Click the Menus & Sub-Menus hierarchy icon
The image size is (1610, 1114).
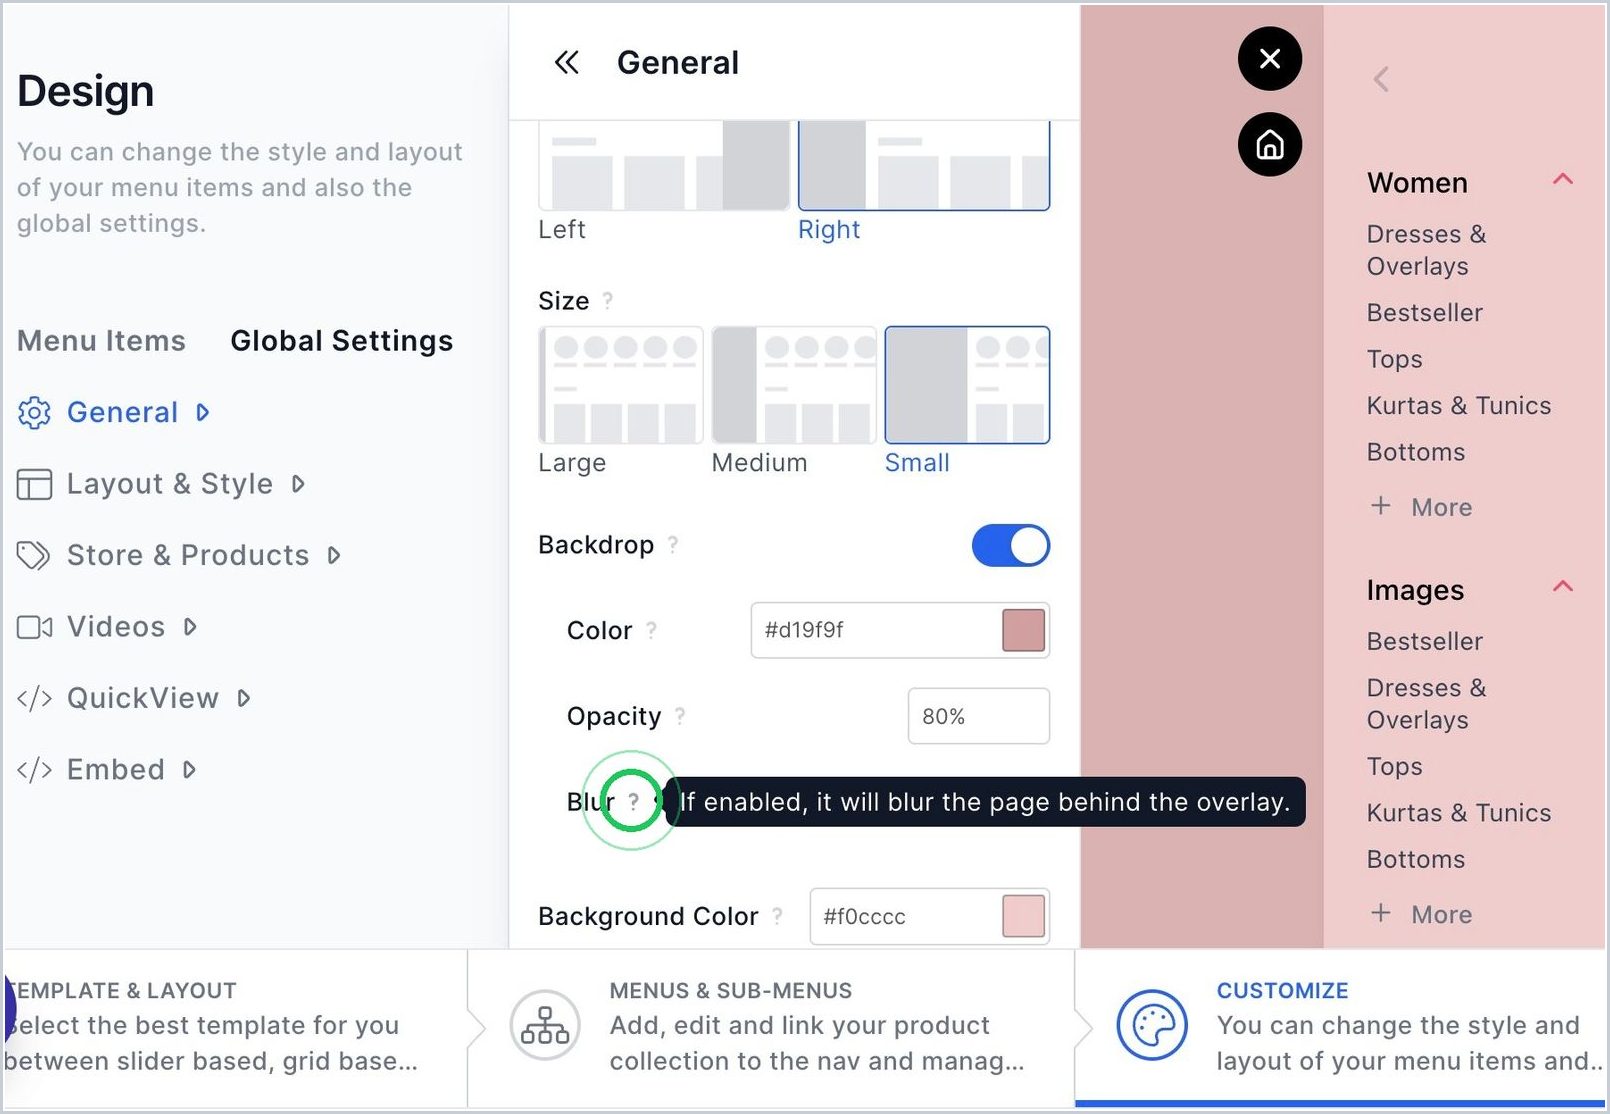pos(545,1025)
